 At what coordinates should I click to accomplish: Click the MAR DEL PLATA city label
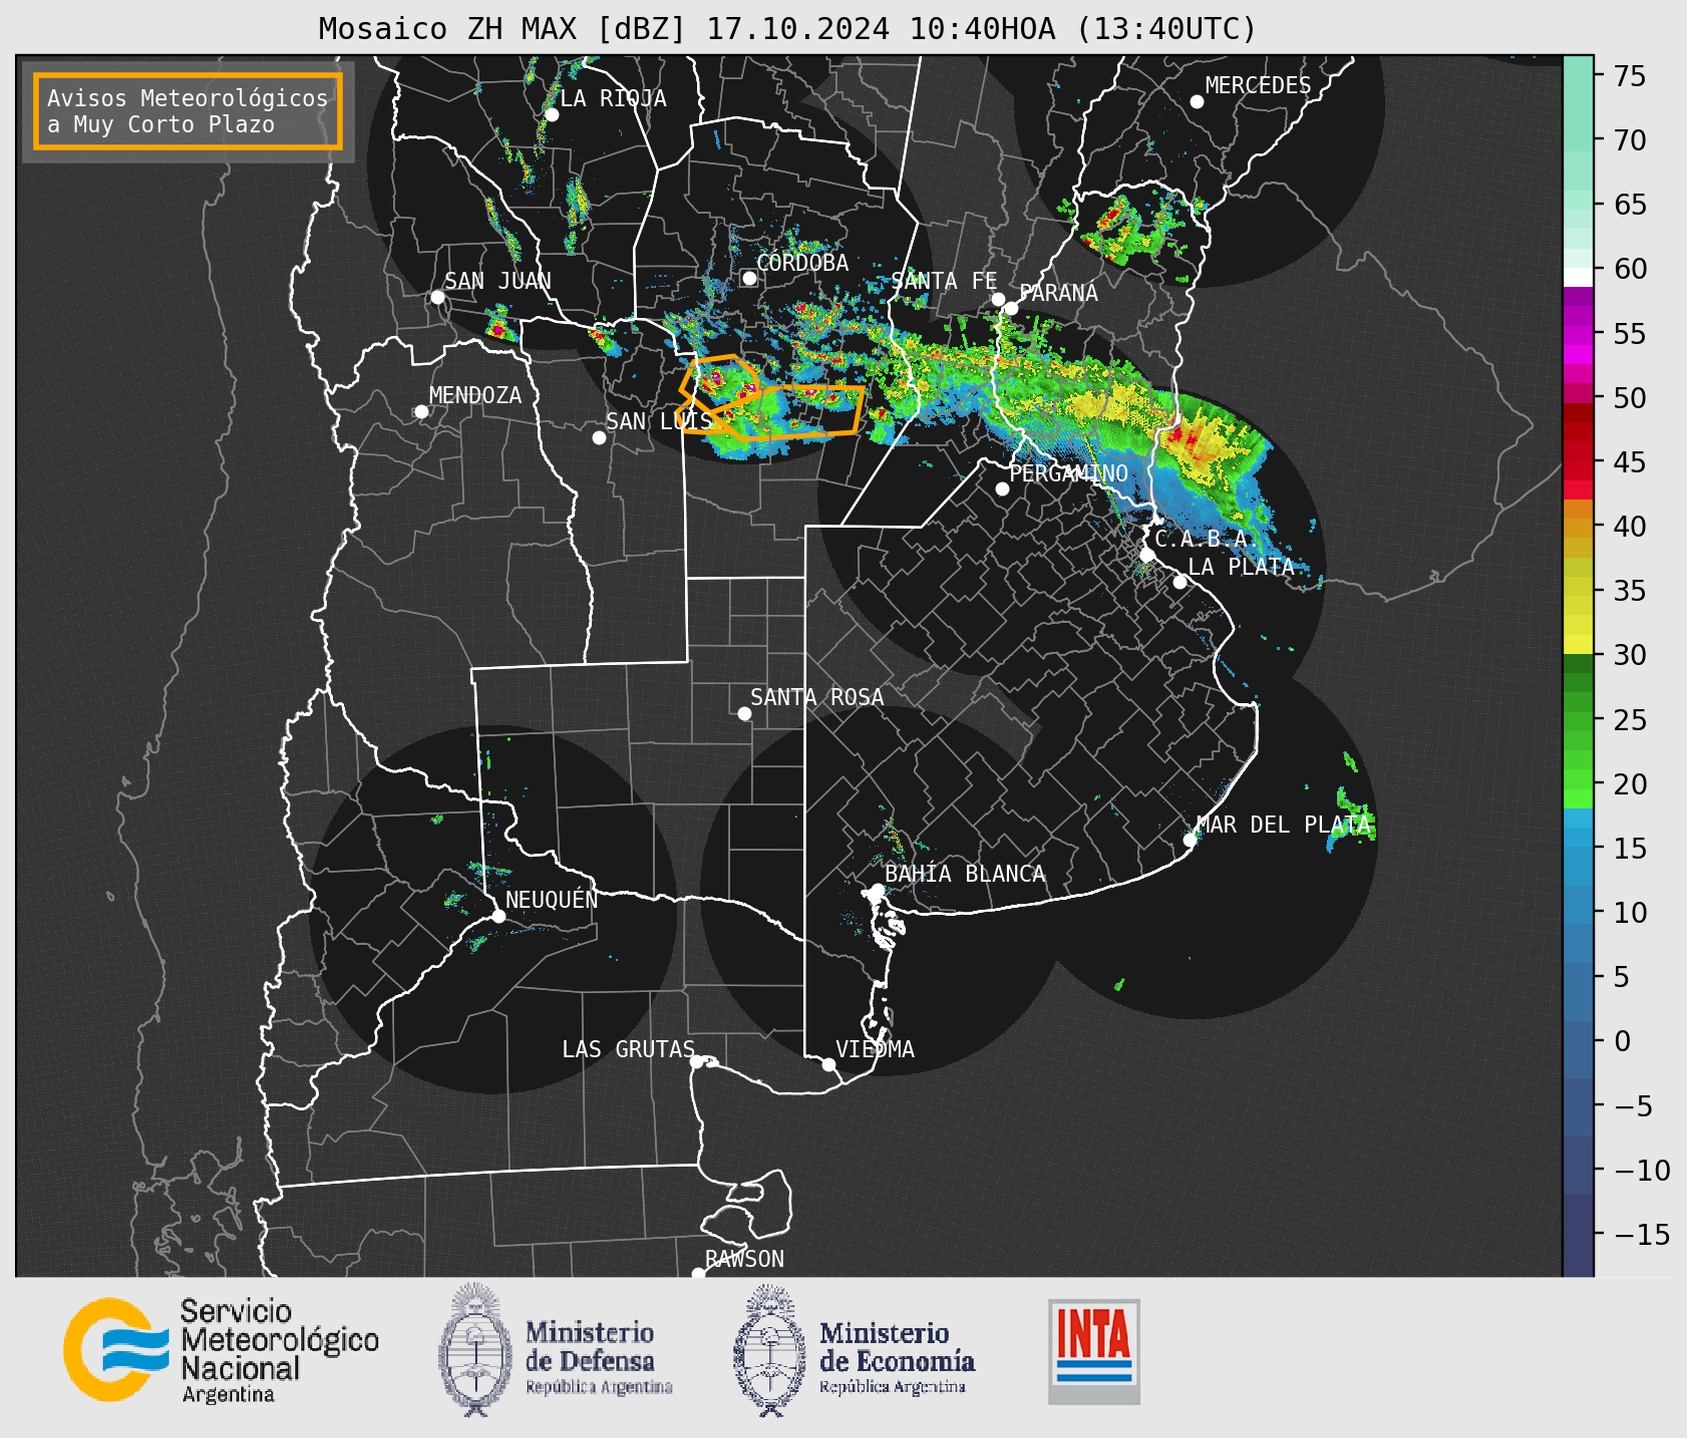click(1284, 825)
